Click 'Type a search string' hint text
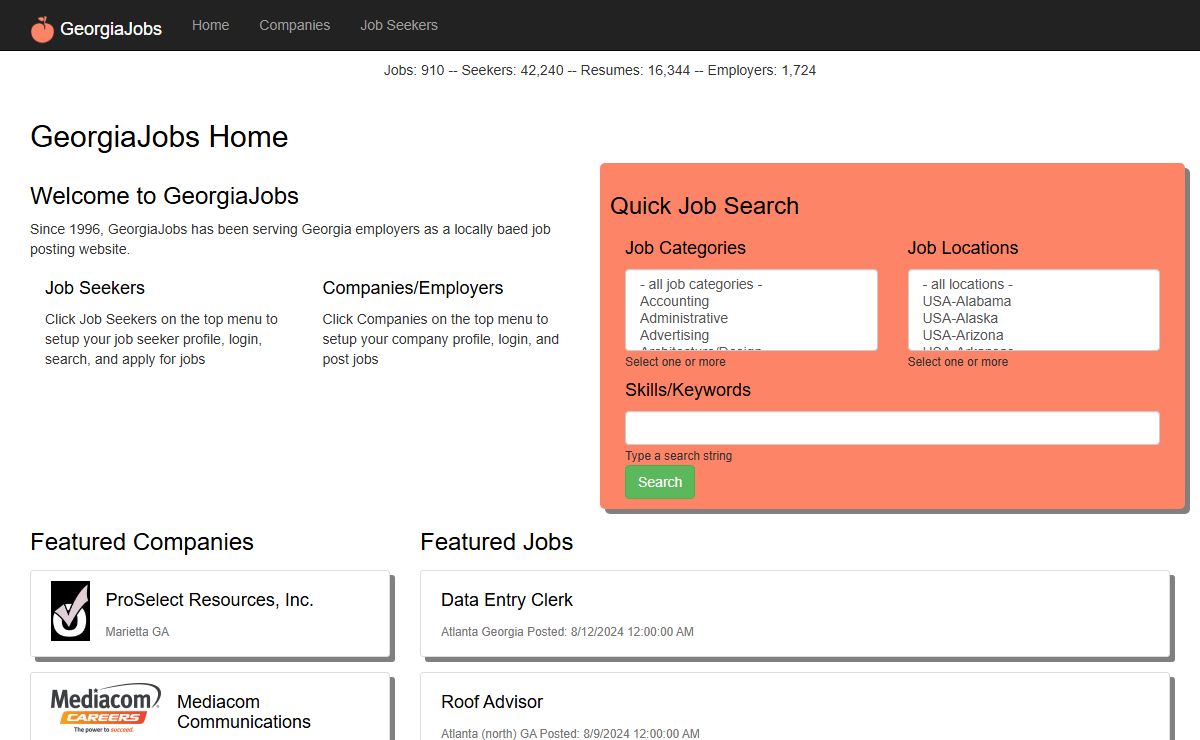Image resolution: width=1200 pixels, height=740 pixels. click(679, 456)
